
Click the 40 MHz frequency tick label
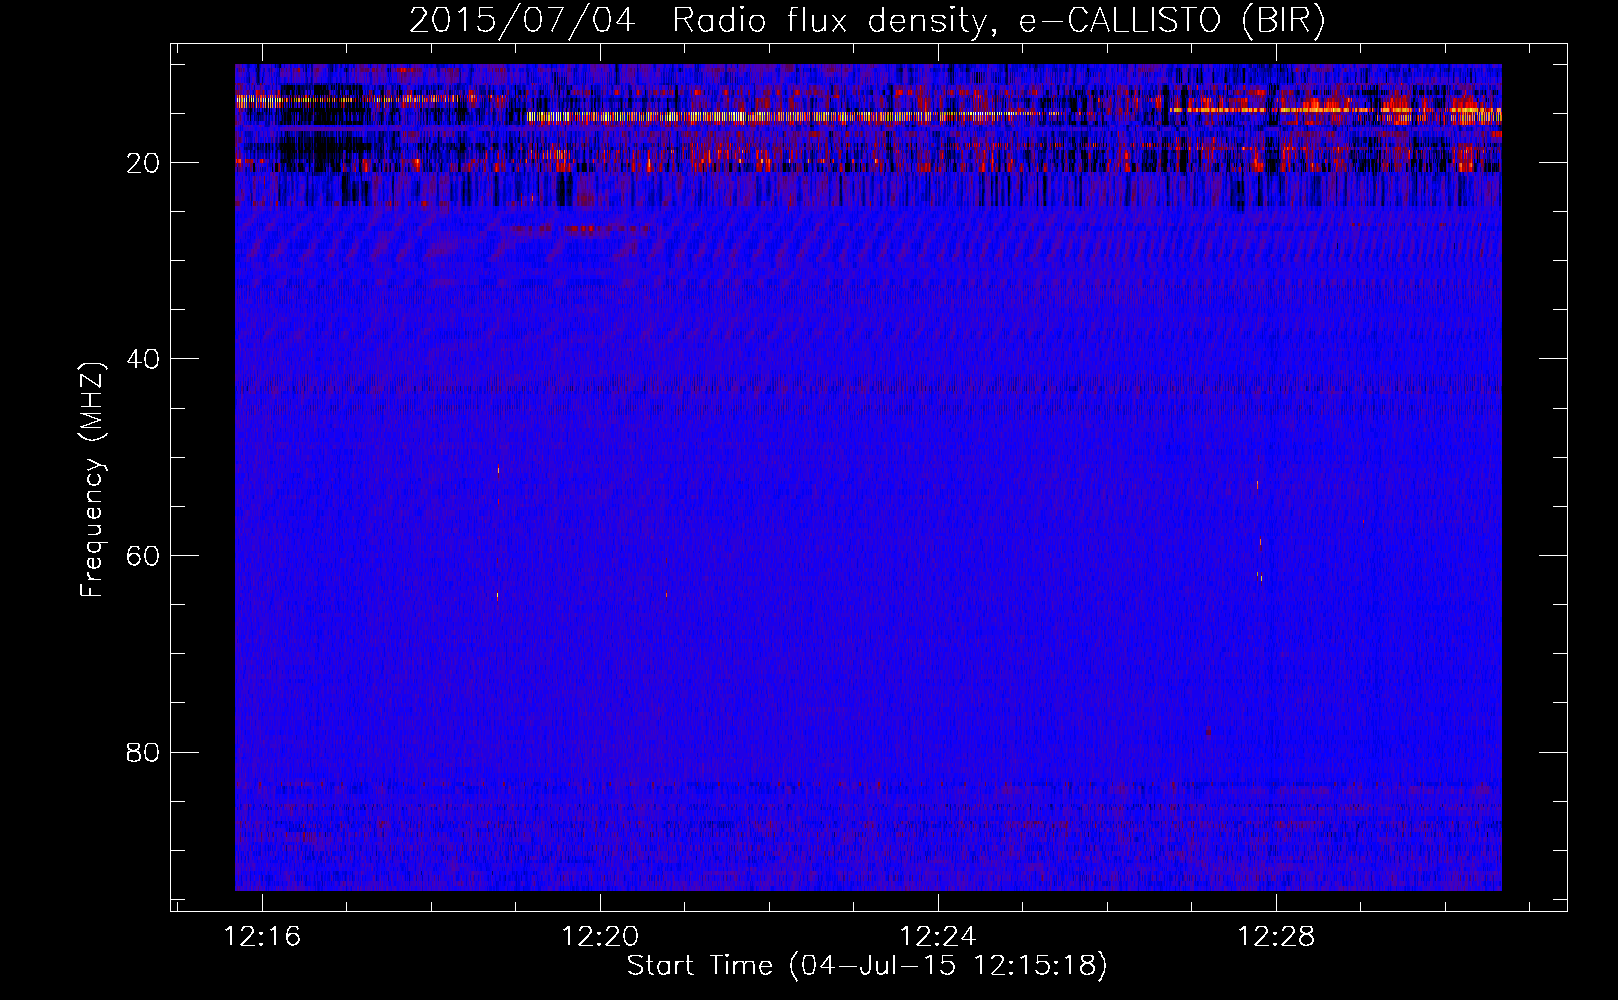(x=144, y=358)
